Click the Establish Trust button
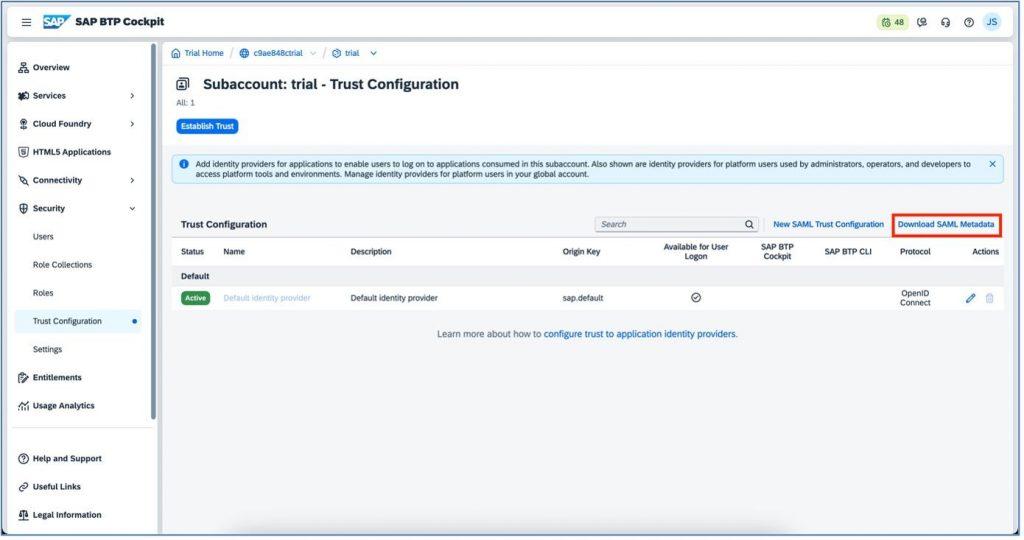The width and height of the screenshot is (1024, 540). pos(208,127)
